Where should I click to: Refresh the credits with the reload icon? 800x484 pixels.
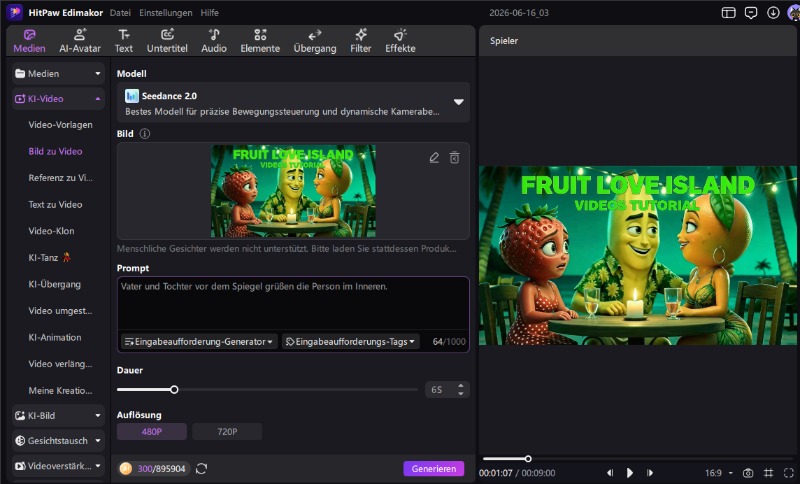(202, 468)
